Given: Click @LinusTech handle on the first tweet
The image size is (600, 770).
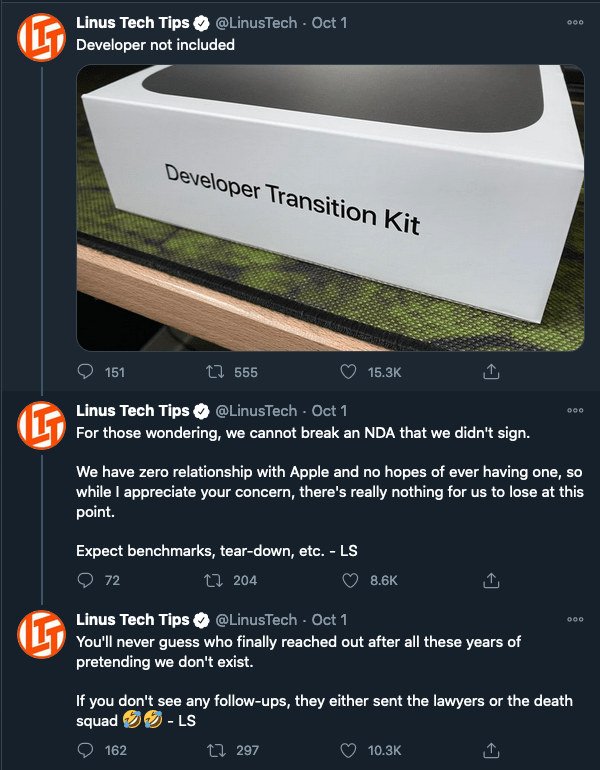Looking at the screenshot, I should click(x=256, y=23).
